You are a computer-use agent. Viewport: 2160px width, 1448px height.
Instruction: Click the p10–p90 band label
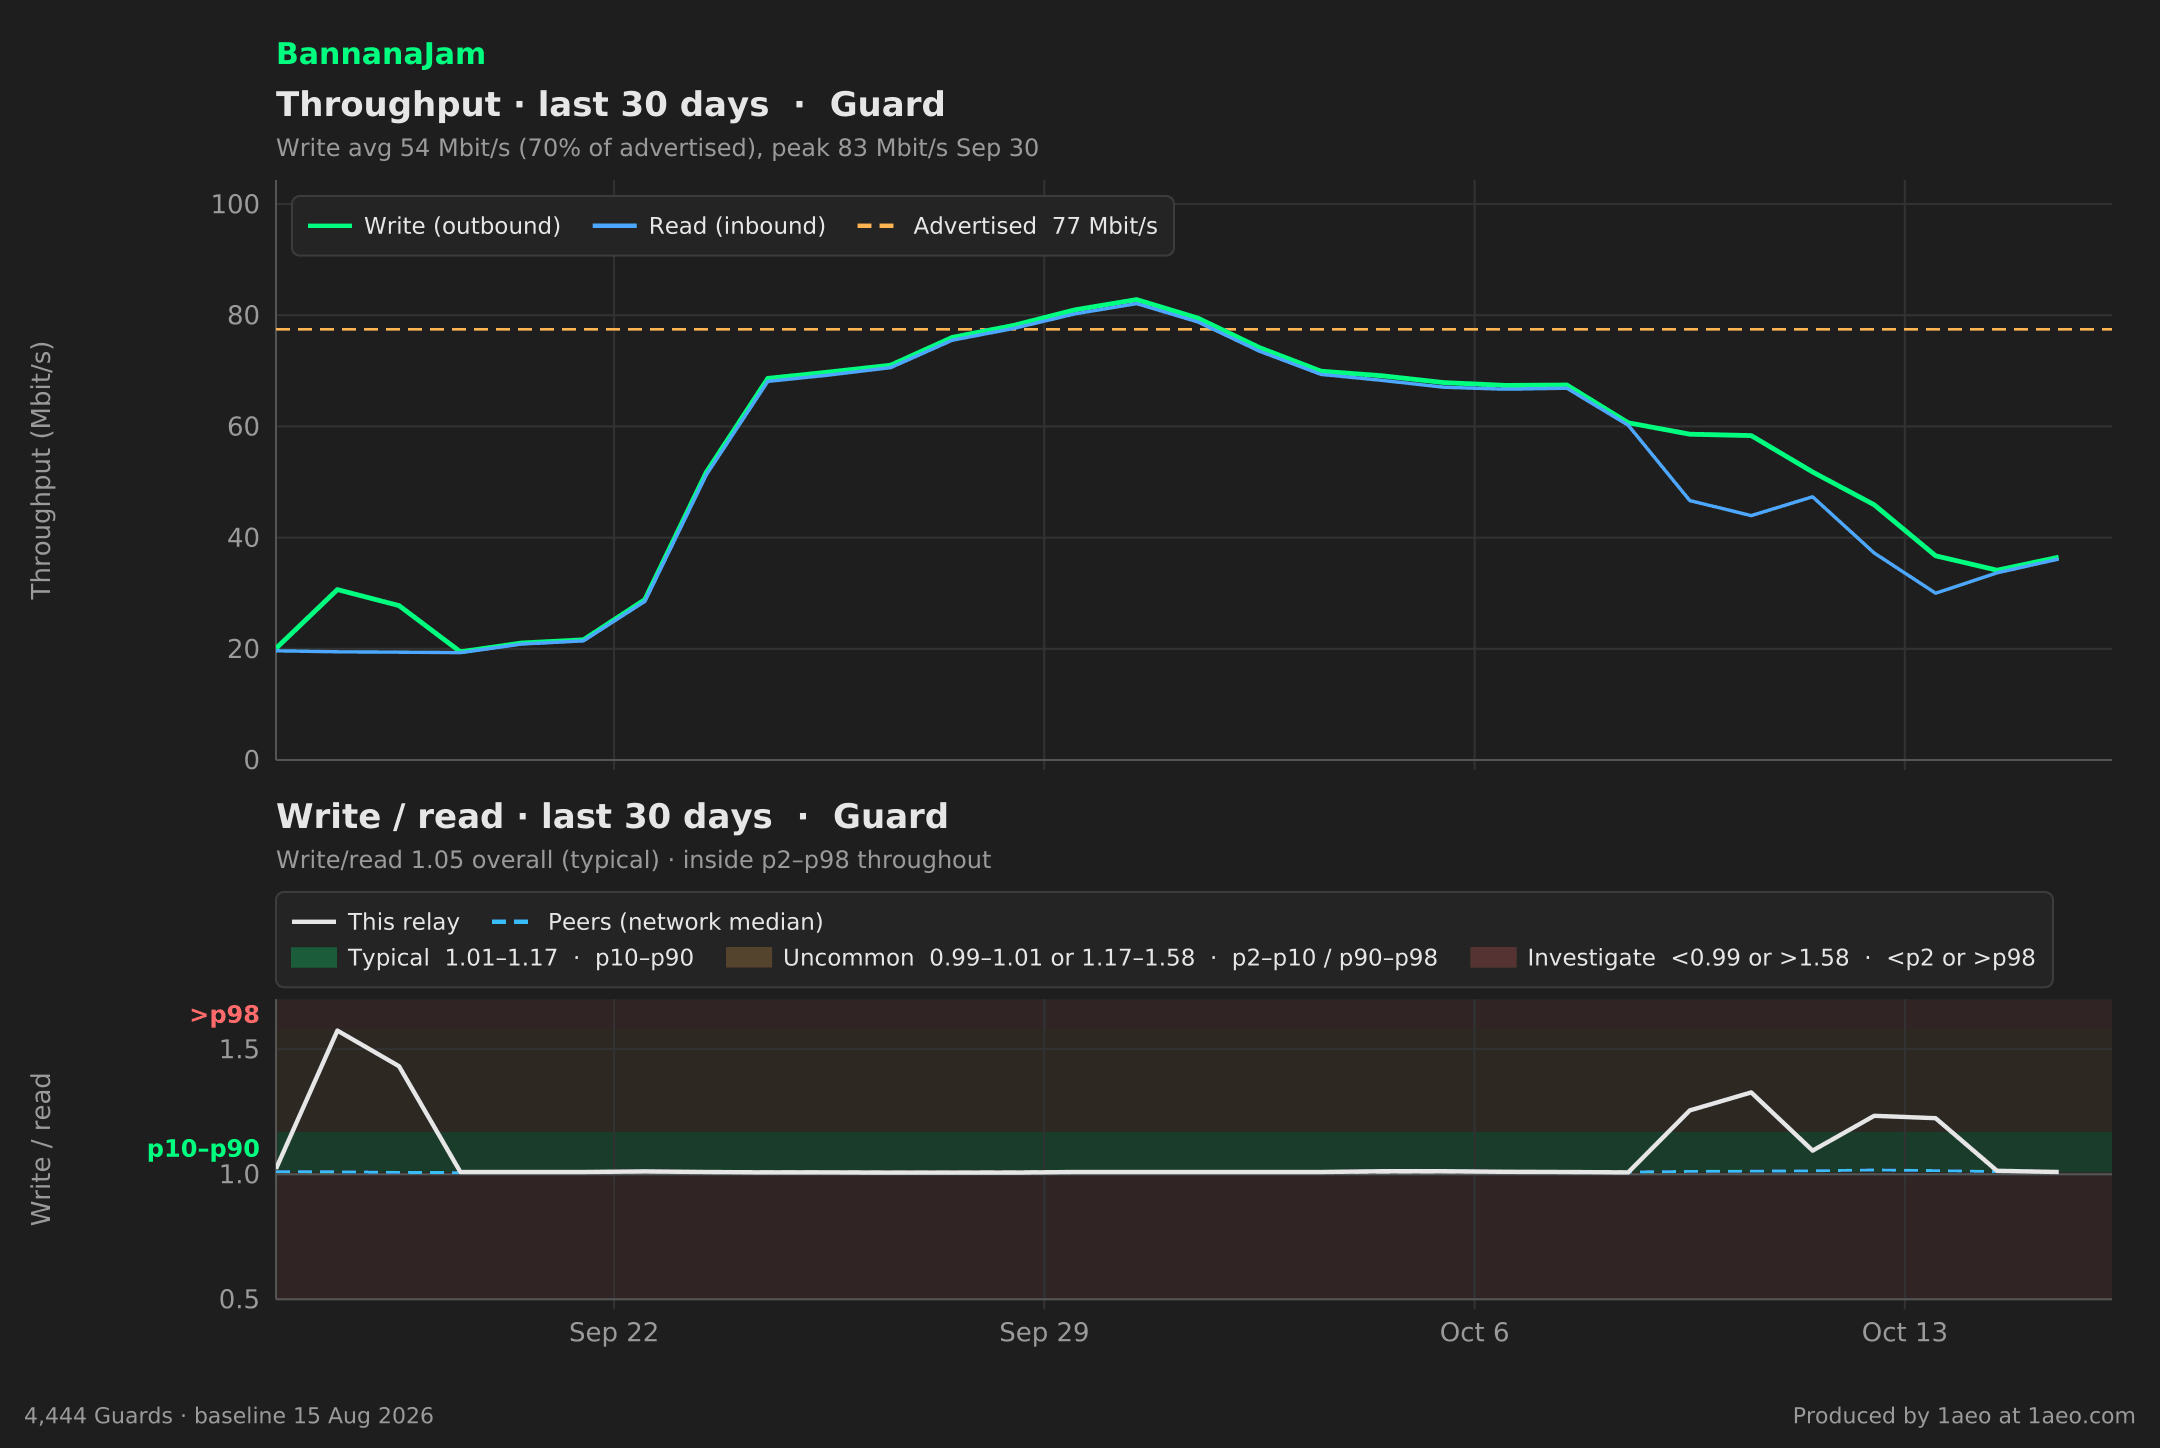[203, 1149]
